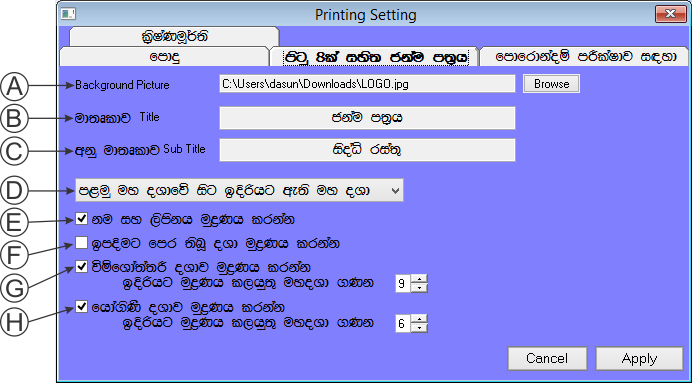Screen dimensions: 692x383
Task: Click the Apply button
Action: [x=639, y=358]
